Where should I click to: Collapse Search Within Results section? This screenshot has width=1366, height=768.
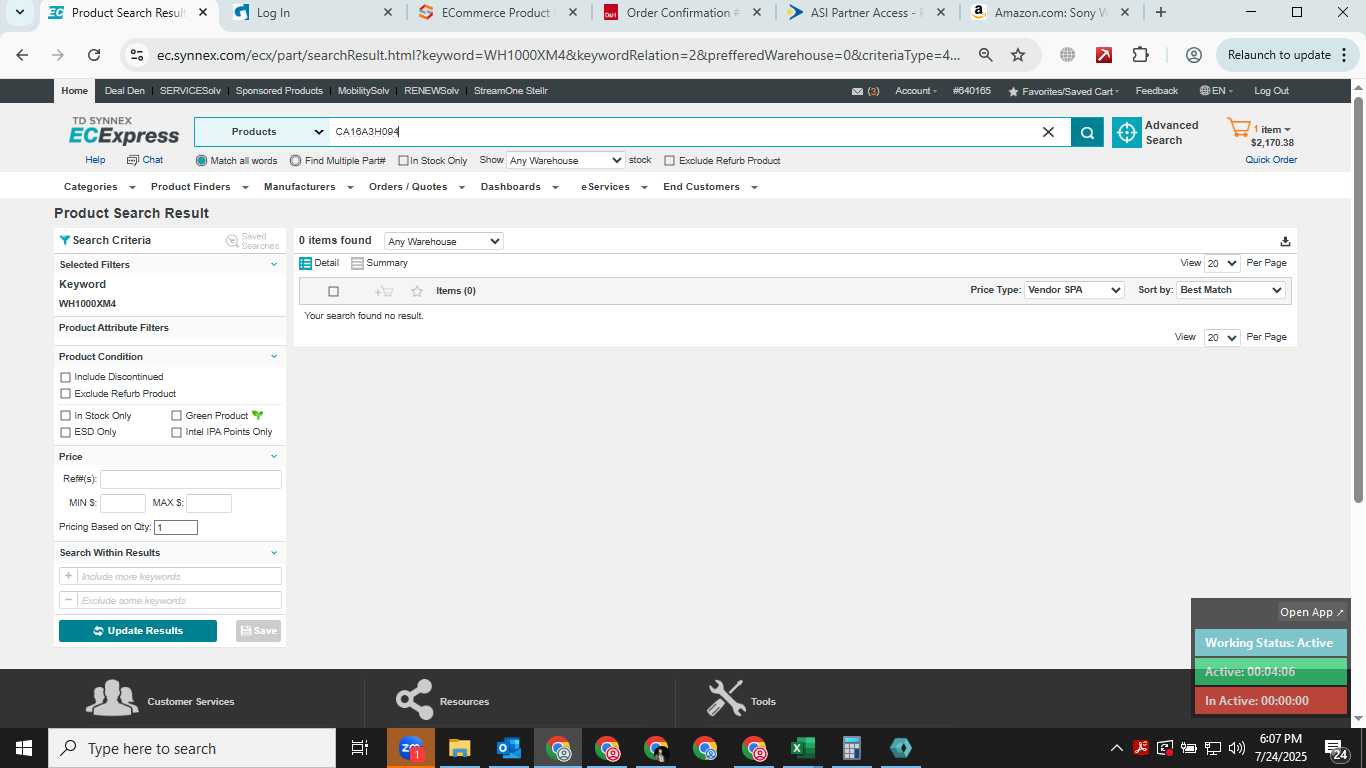[x=274, y=552]
